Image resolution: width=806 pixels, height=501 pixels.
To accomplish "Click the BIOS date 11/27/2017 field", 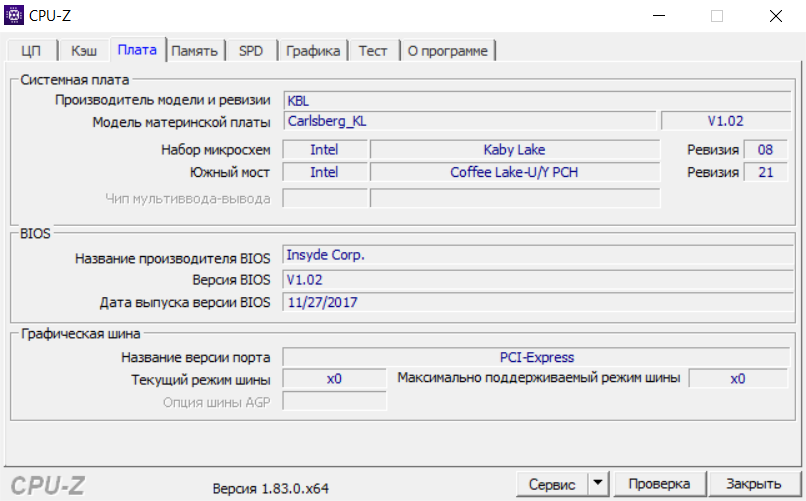I will [538, 302].
